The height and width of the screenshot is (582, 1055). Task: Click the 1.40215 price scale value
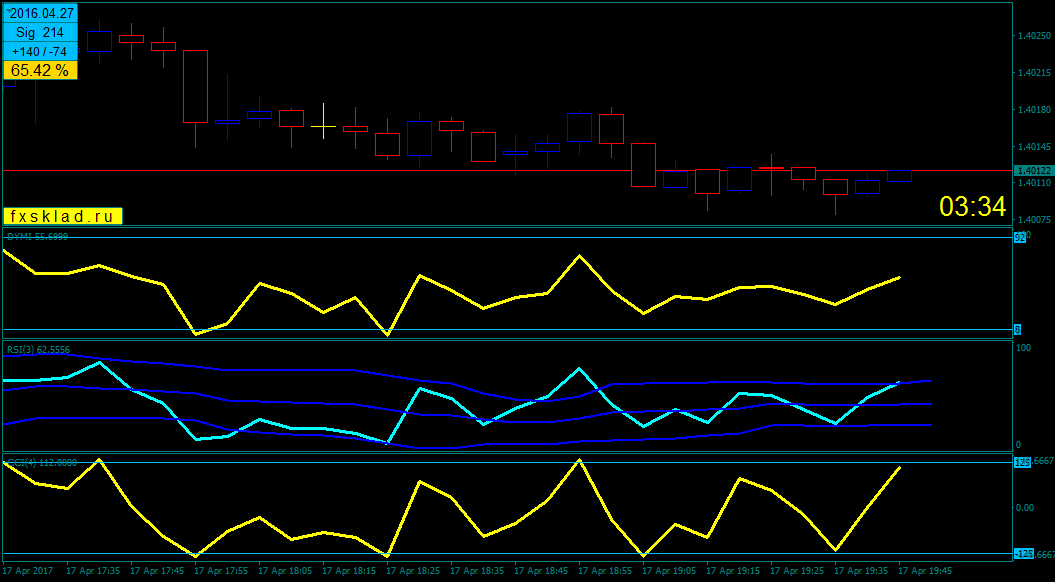point(1033,72)
